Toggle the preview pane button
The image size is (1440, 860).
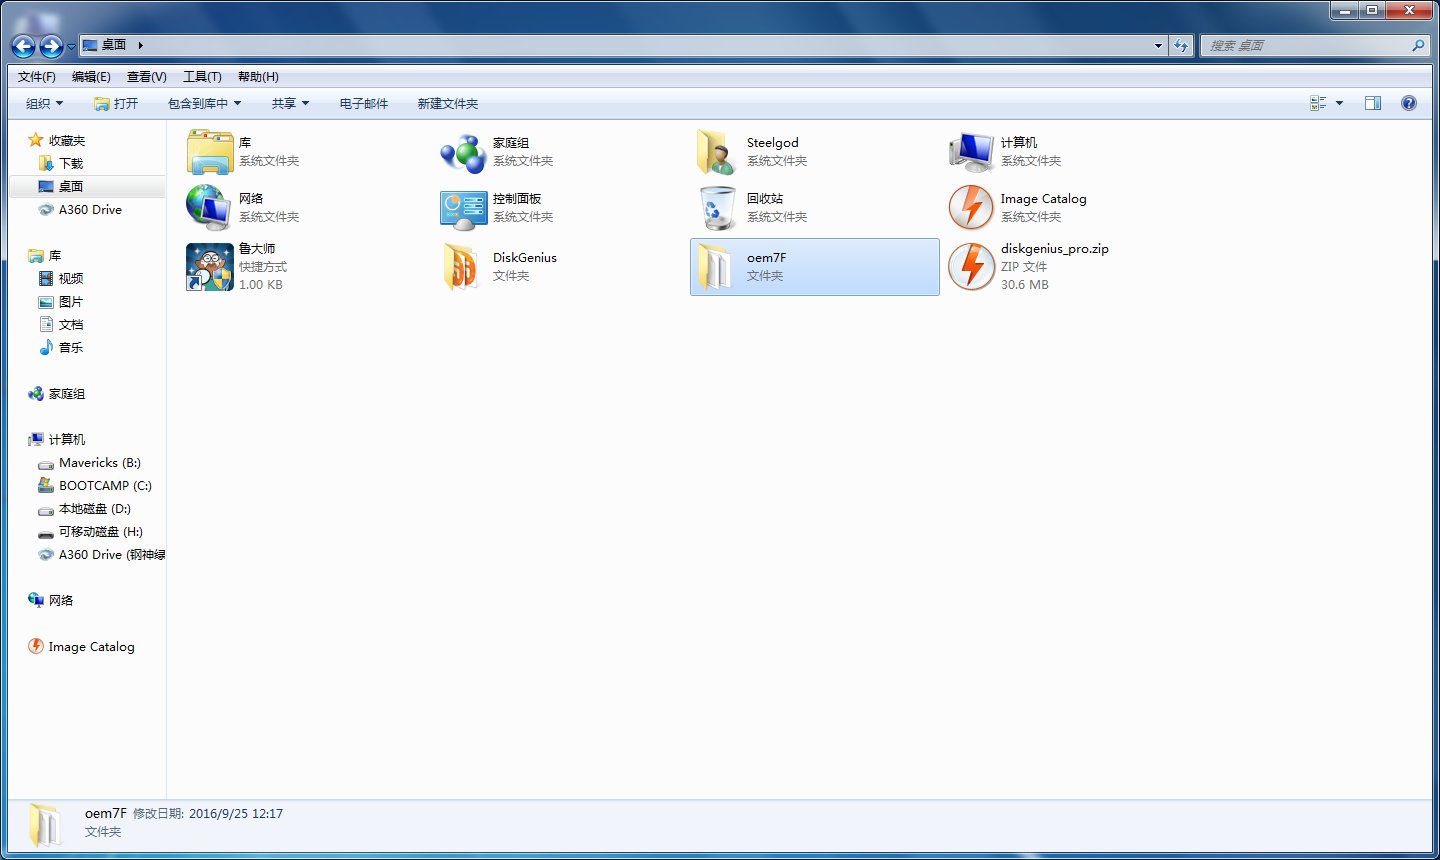click(1373, 102)
